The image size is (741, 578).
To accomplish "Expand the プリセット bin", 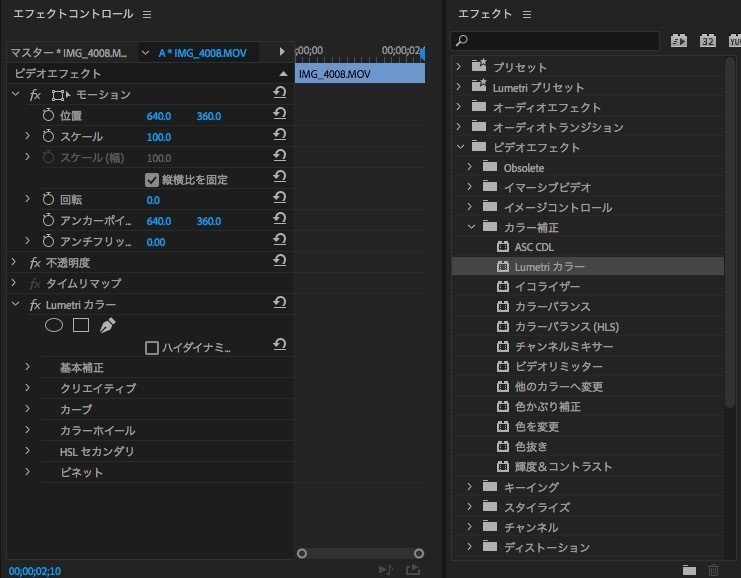I will [x=458, y=66].
